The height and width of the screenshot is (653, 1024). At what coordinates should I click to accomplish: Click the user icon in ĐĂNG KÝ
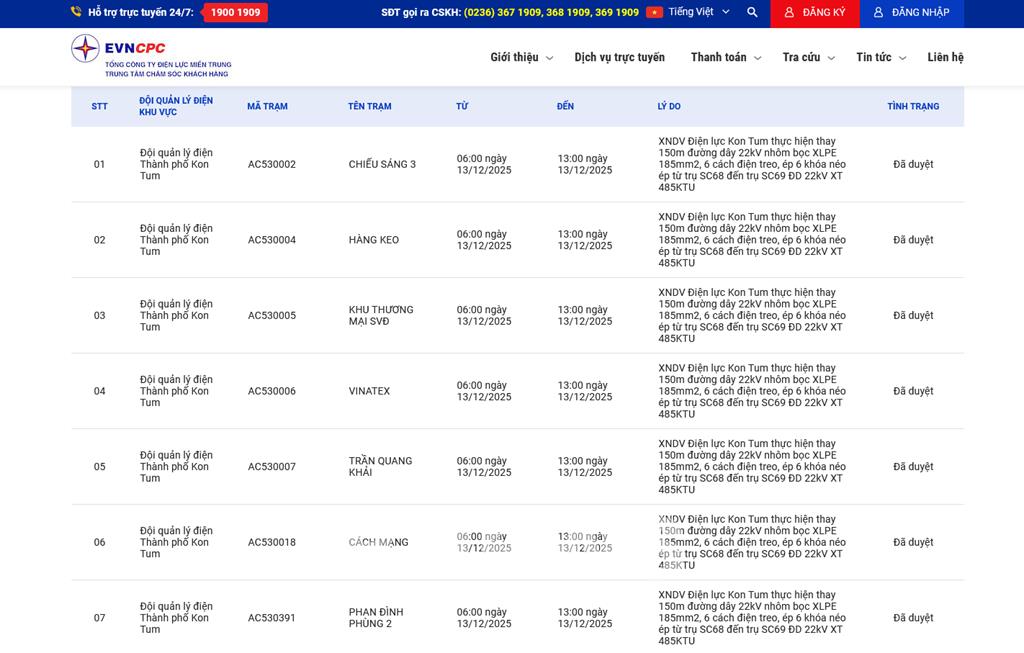click(789, 13)
